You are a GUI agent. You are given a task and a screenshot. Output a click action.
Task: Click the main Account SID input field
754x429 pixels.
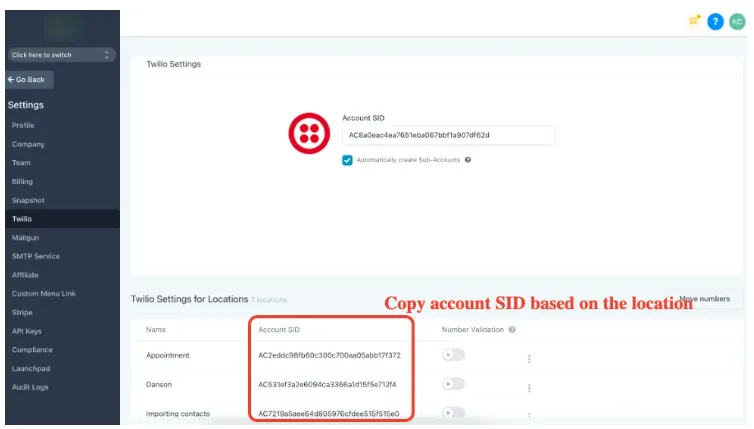click(448, 135)
